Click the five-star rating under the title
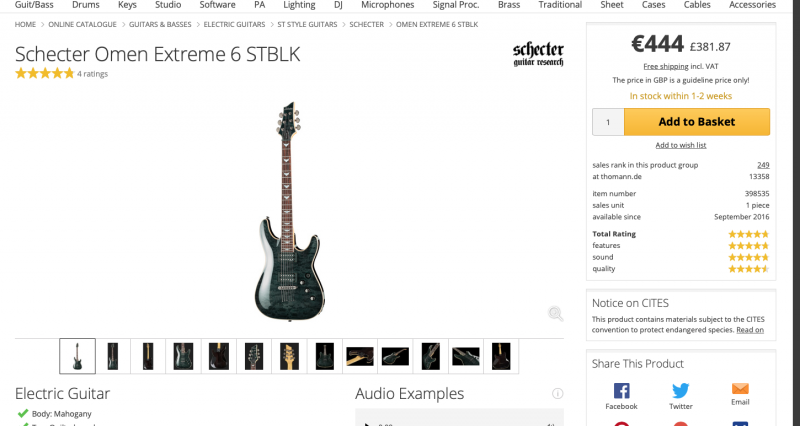This screenshot has height=426, width=800. tap(45, 73)
